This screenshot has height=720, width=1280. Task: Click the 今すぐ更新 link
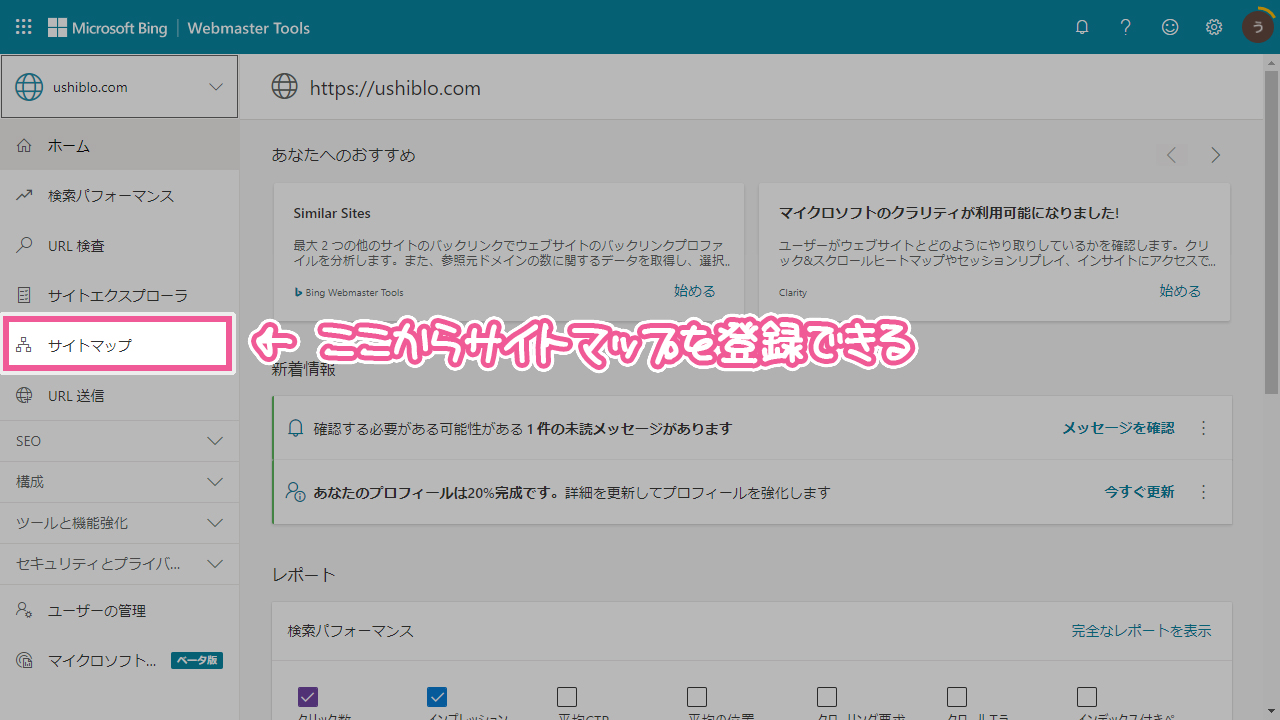(1139, 492)
